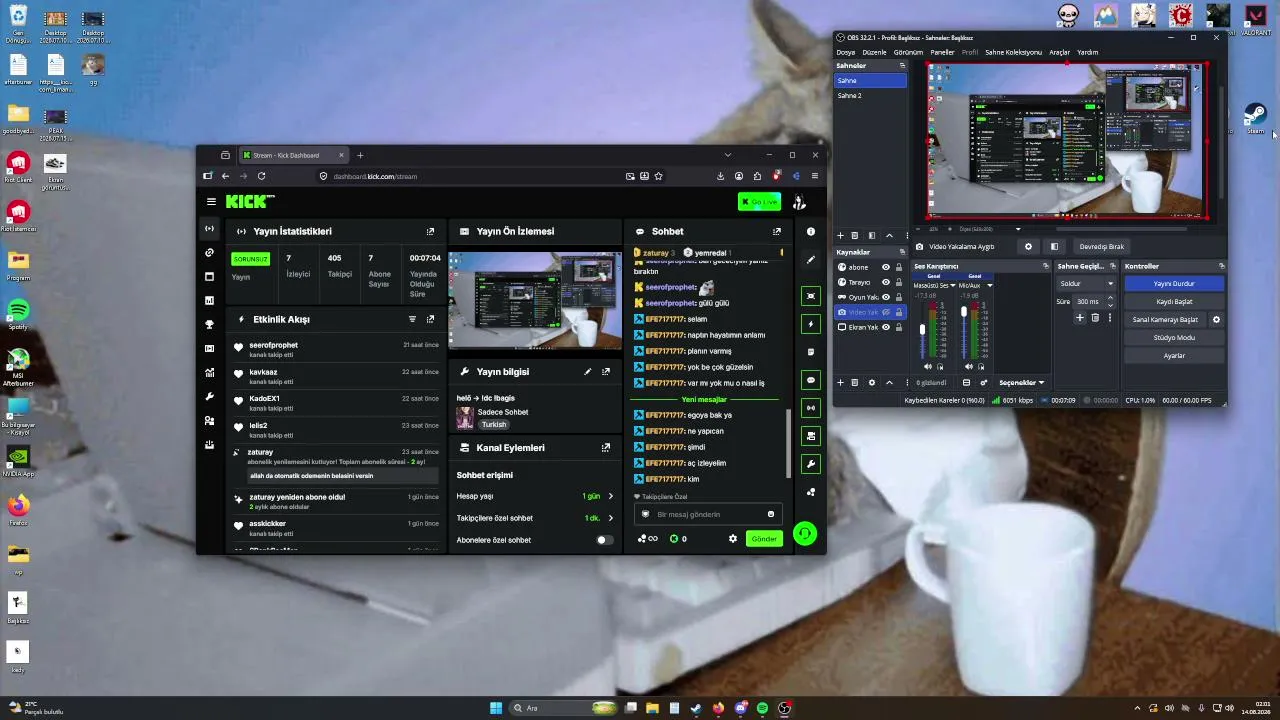Expand the Seçenekler dropdown in audio mixer

pos(1022,382)
